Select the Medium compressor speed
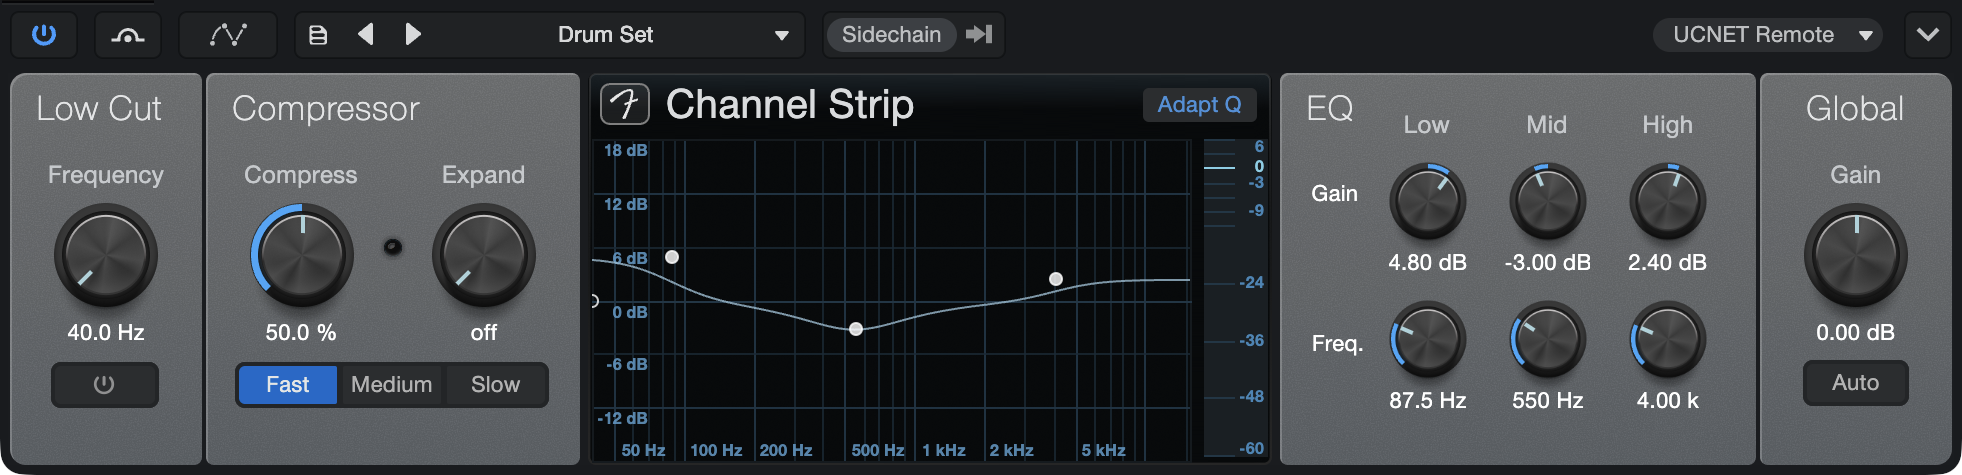The width and height of the screenshot is (1962, 475). tap(392, 385)
